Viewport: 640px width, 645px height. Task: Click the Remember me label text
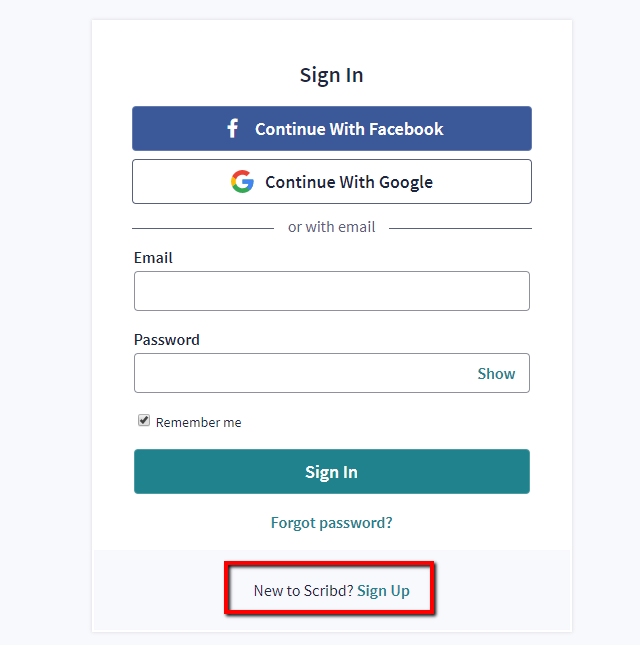coord(198,422)
